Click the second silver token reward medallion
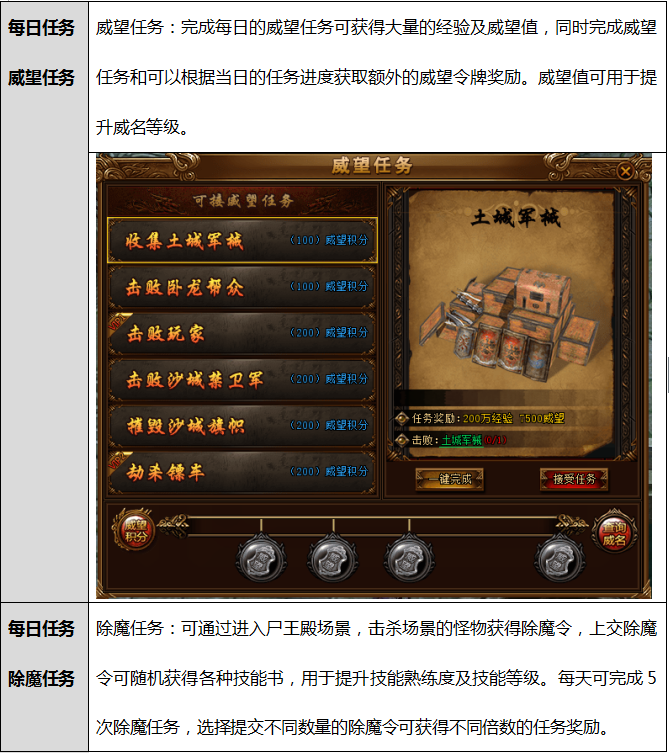Image resolution: width=669 pixels, height=753 pixels. tap(332, 559)
